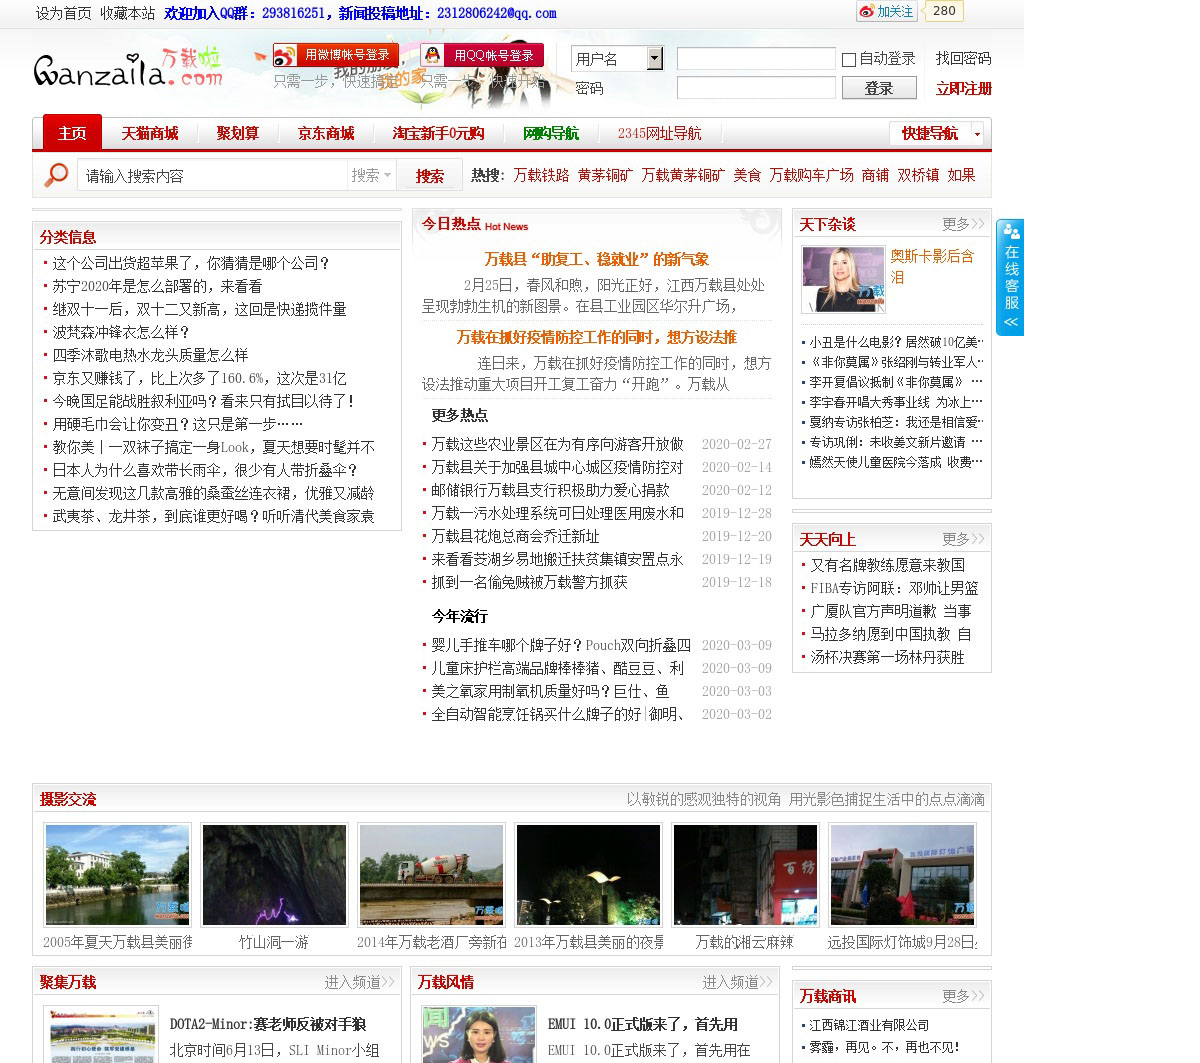Click the 找回密码 password recovery link
This screenshot has height=1063, width=1200.
(963, 59)
